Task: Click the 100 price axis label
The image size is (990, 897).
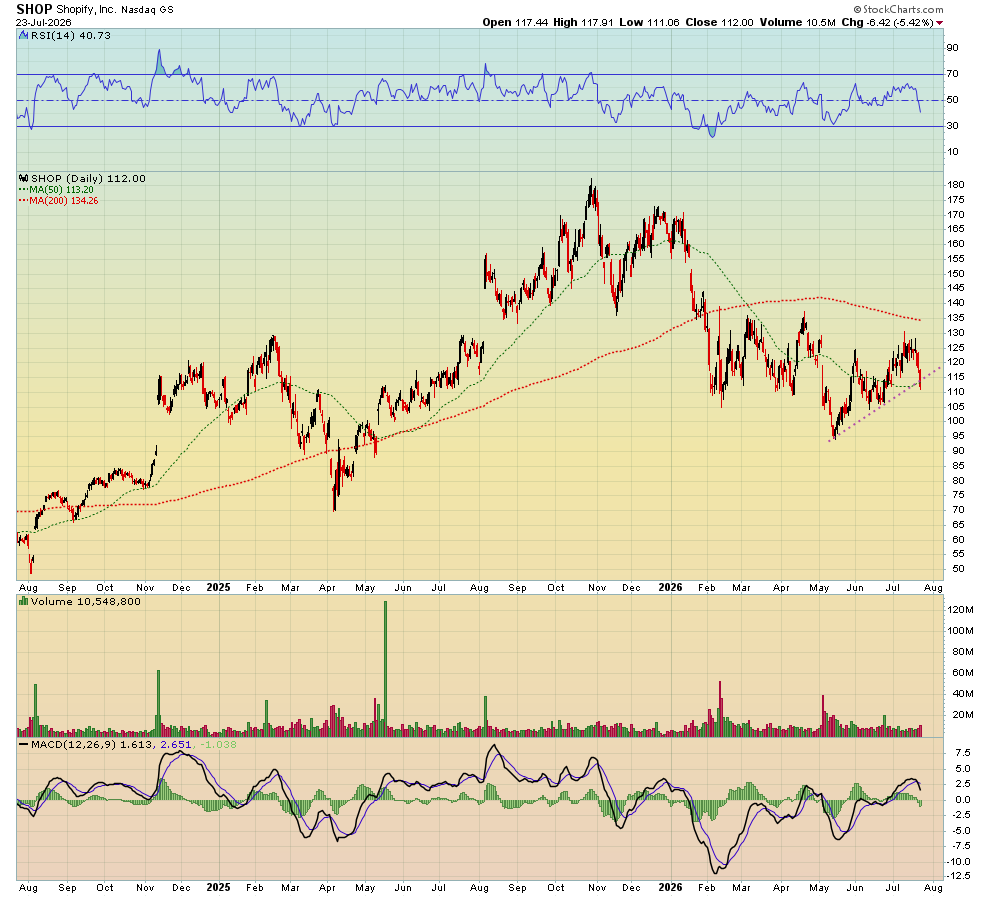Action: [955, 421]
